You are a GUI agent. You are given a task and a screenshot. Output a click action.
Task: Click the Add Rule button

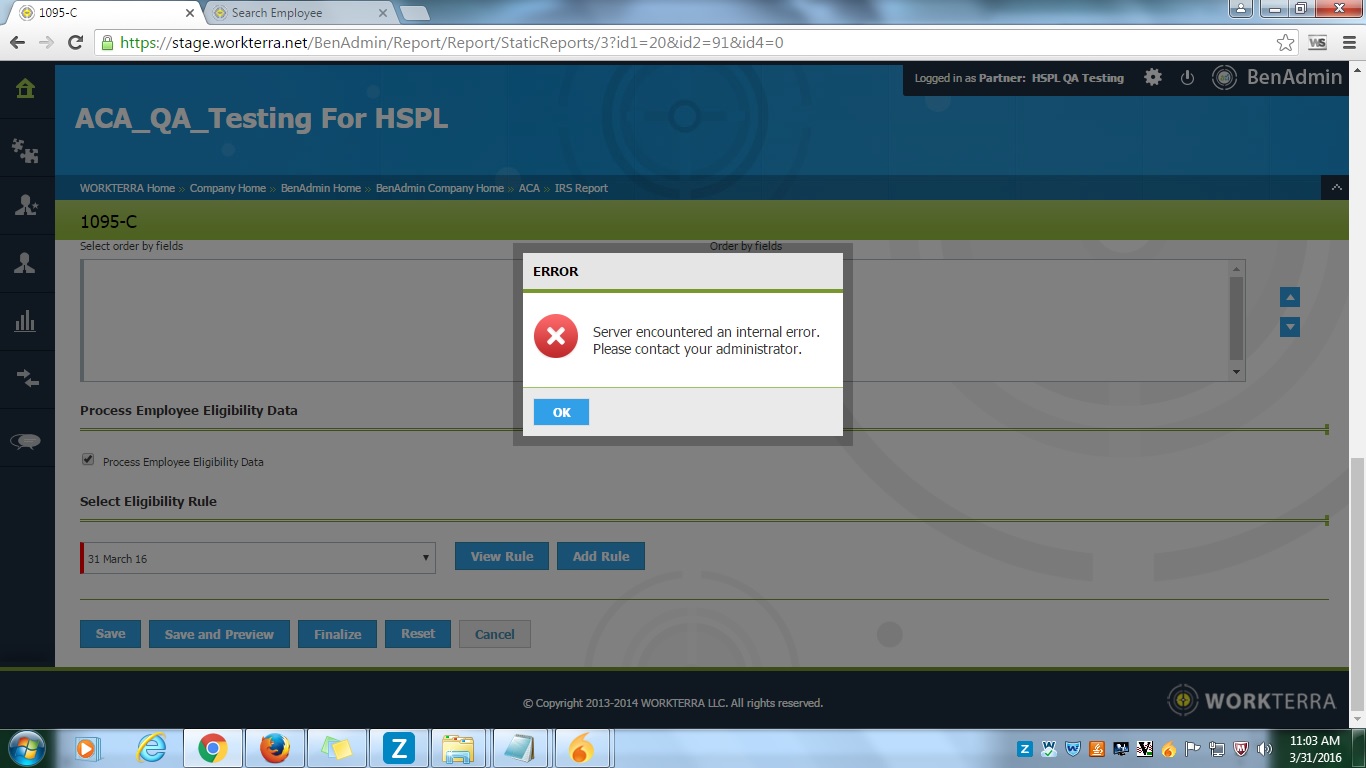coord(600,556)
